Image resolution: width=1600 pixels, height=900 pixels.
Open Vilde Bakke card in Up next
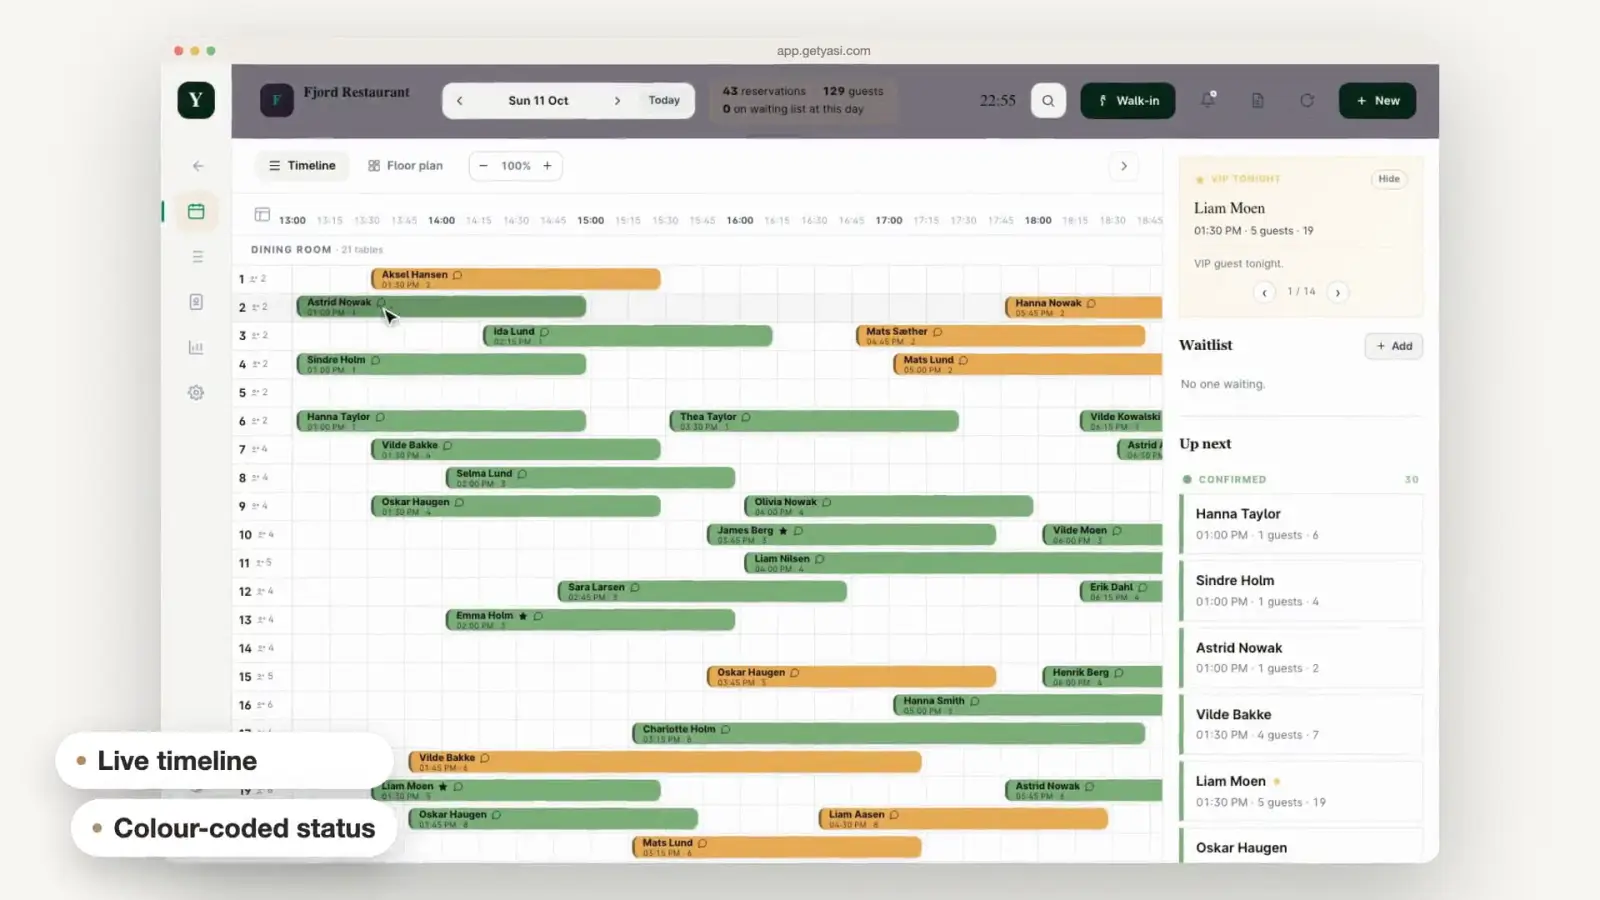click(x=1301, y=725)
